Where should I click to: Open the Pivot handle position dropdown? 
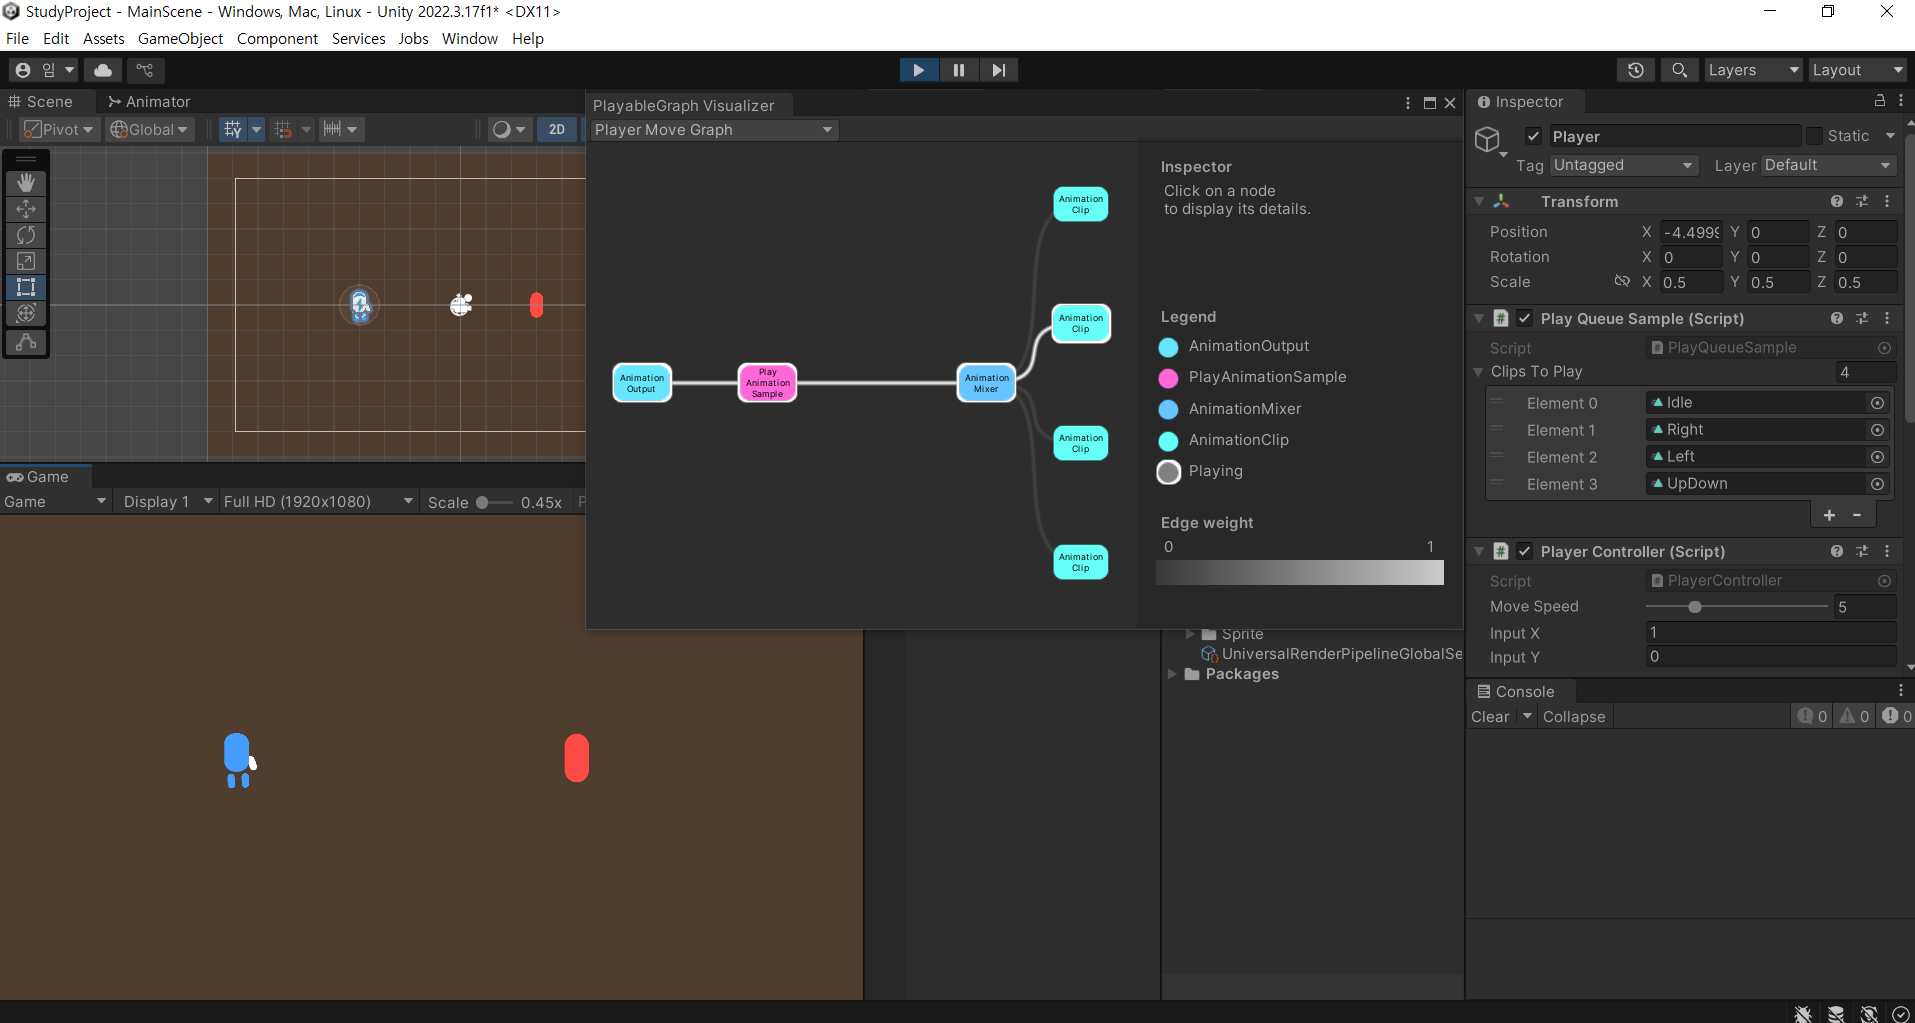60,129
